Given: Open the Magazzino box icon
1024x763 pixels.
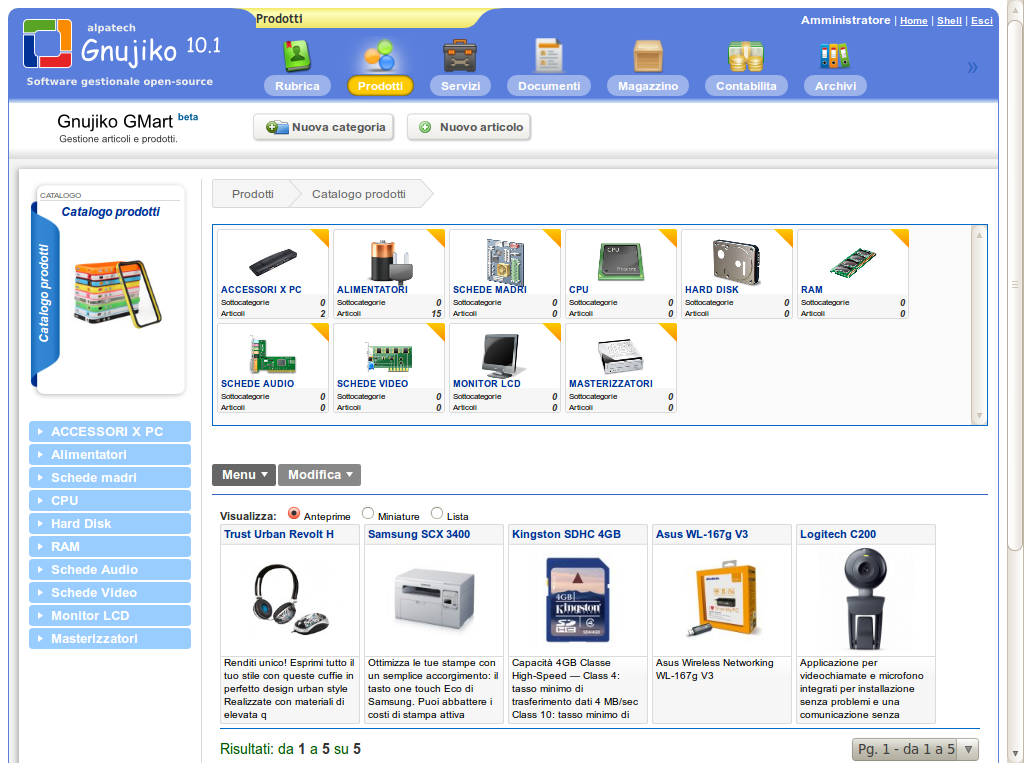Looking at the screenshot, I should pos(646,55).
